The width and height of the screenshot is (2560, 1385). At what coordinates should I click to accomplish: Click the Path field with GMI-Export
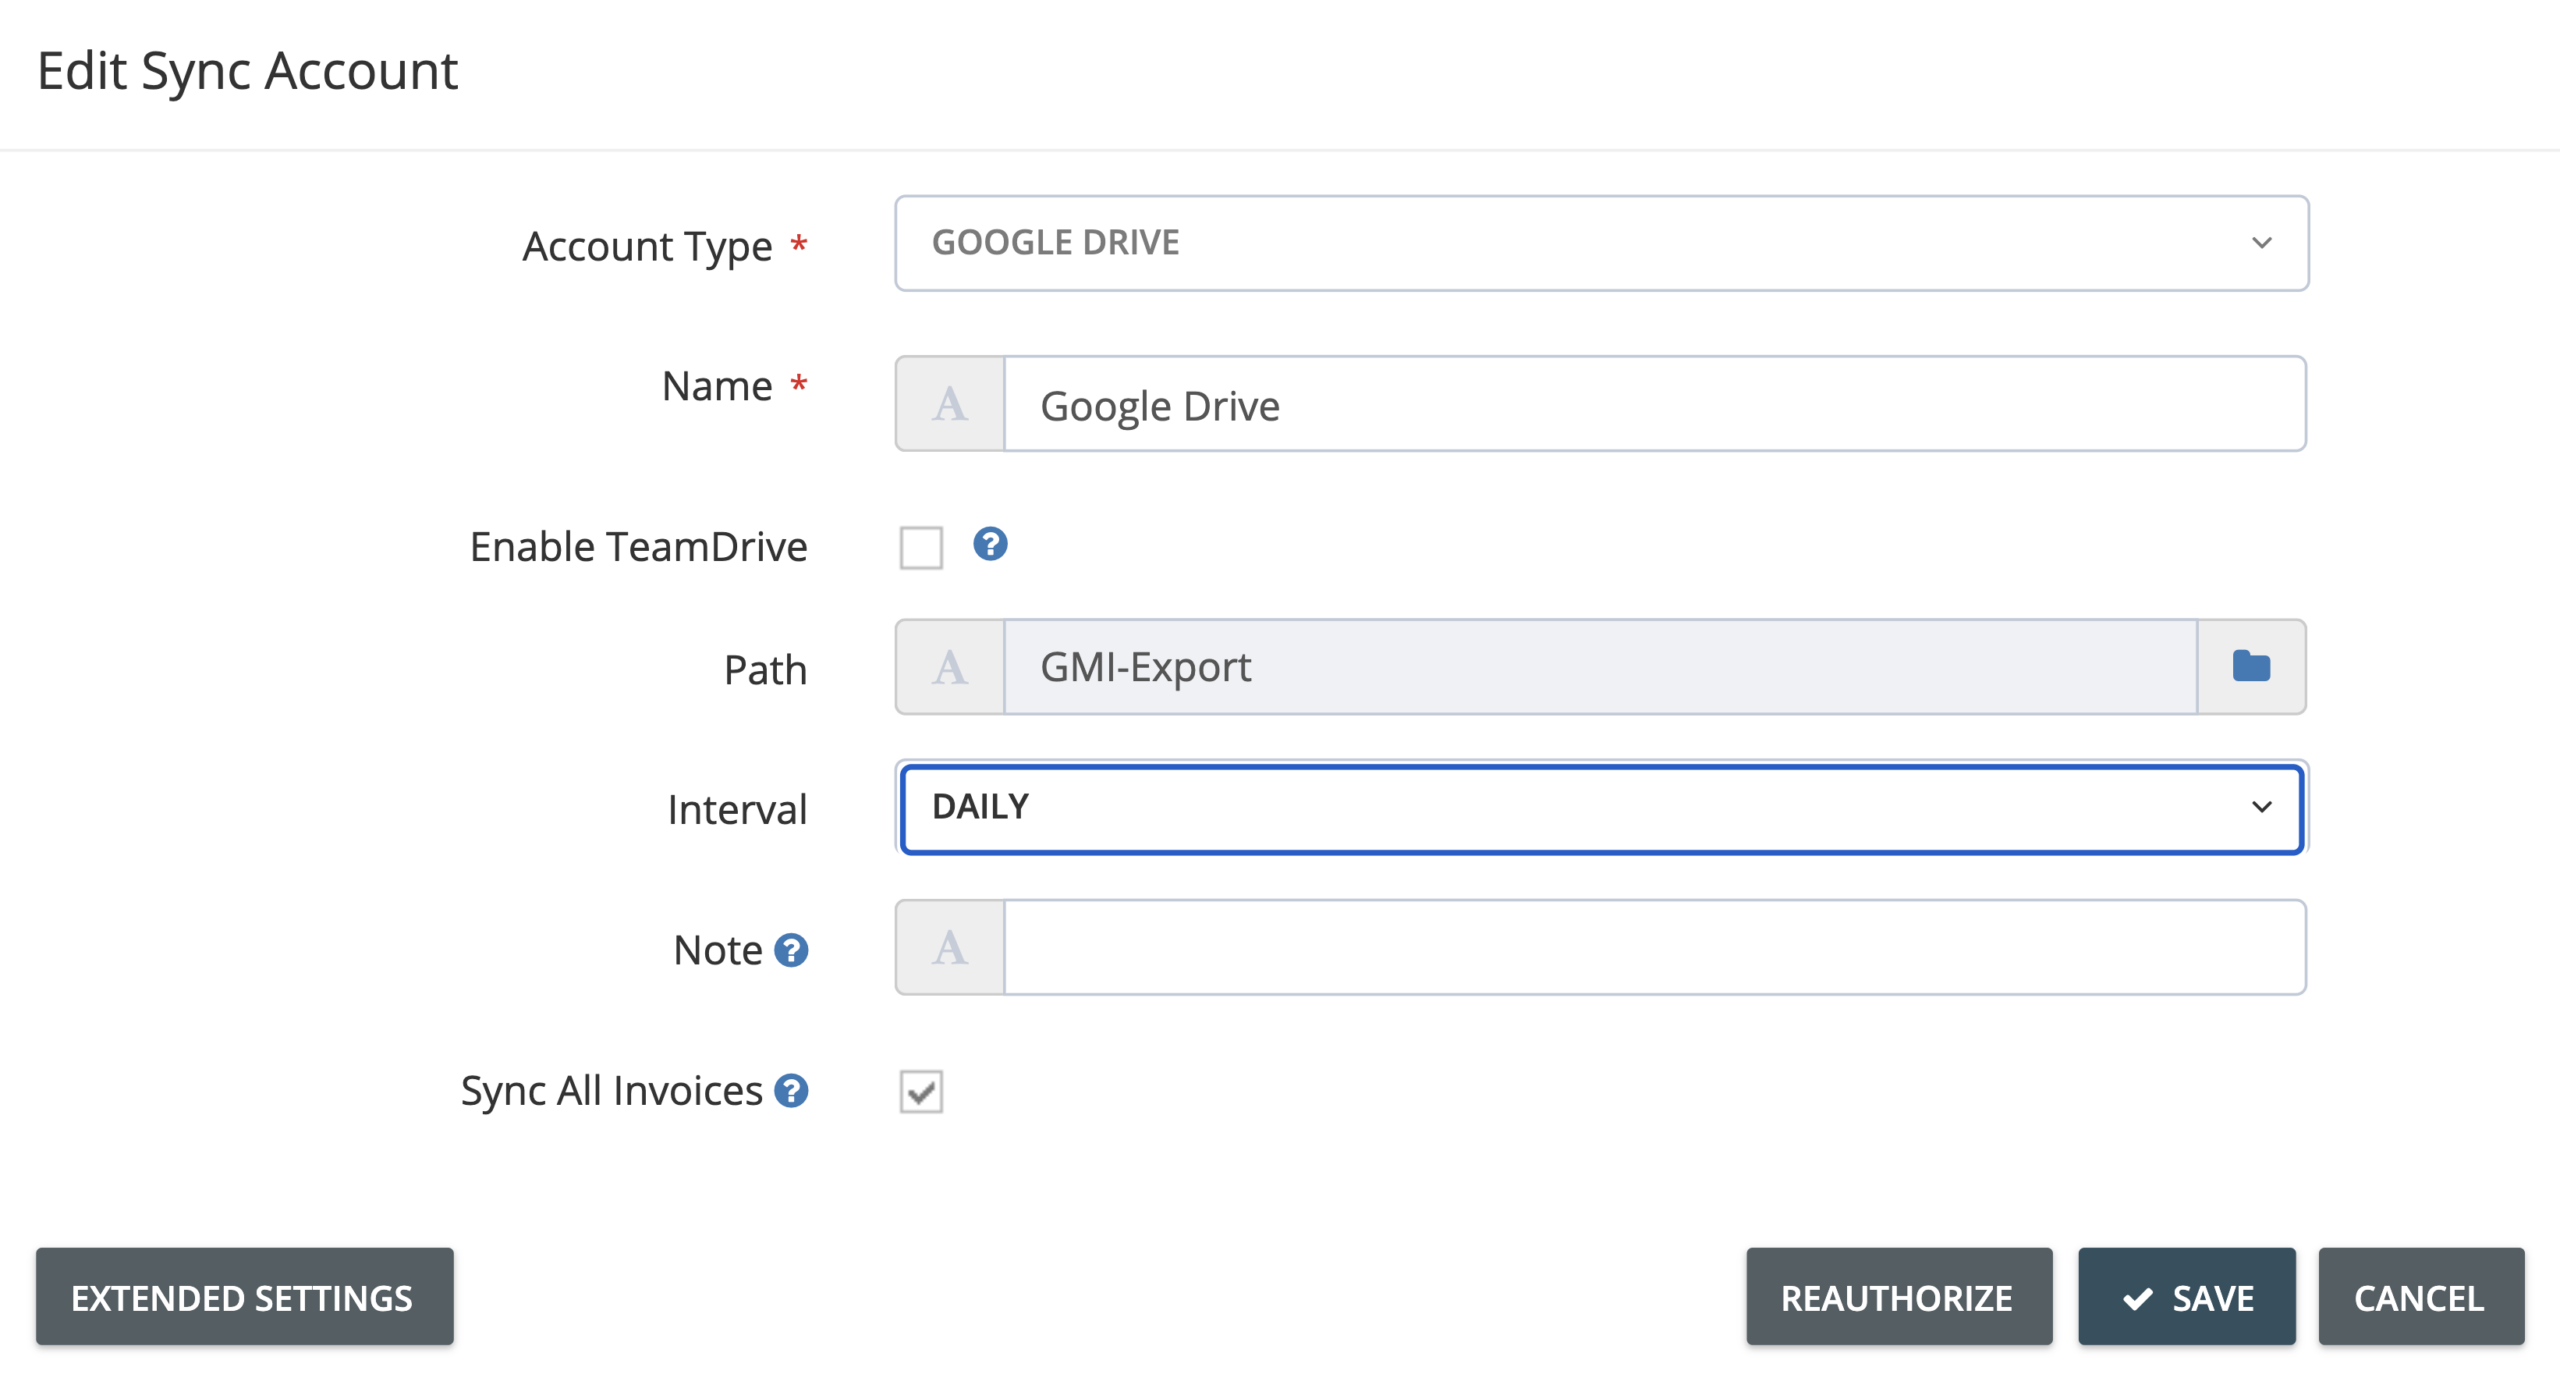pos(1600,667)
